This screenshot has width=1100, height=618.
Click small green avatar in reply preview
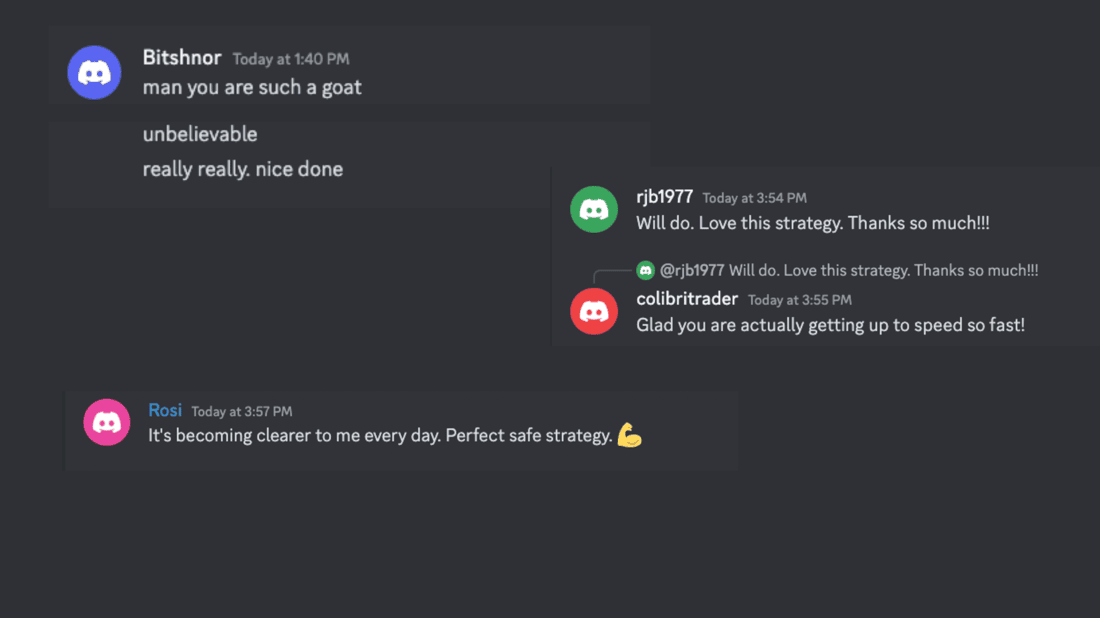click(x=646, y=270)
